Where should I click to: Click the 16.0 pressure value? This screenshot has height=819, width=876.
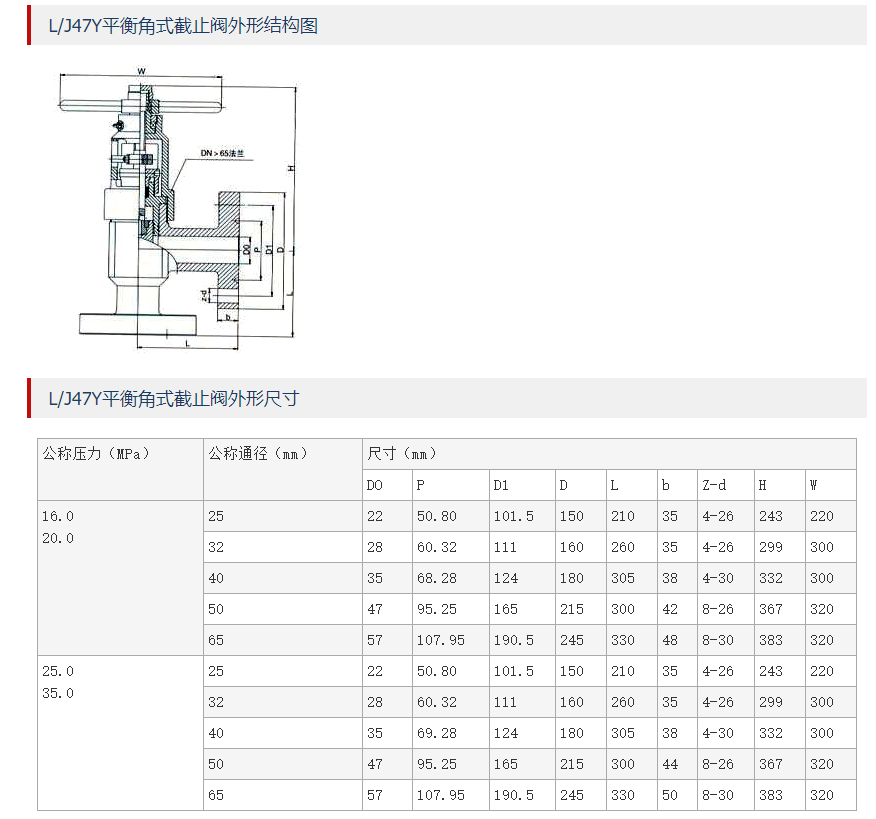(58, 516)
